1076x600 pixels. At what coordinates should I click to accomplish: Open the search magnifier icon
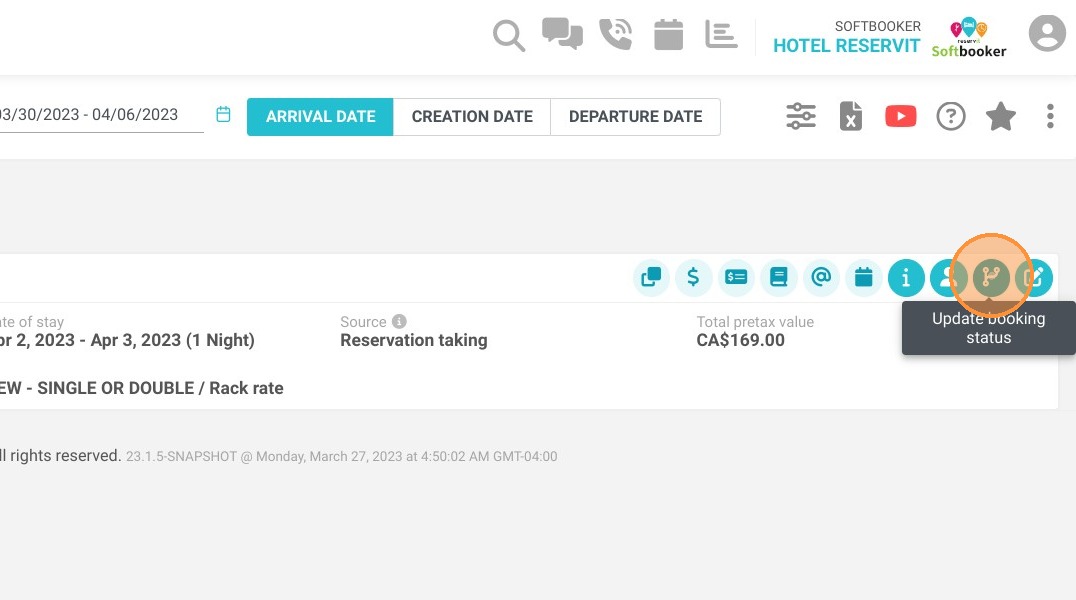(509, 35)
